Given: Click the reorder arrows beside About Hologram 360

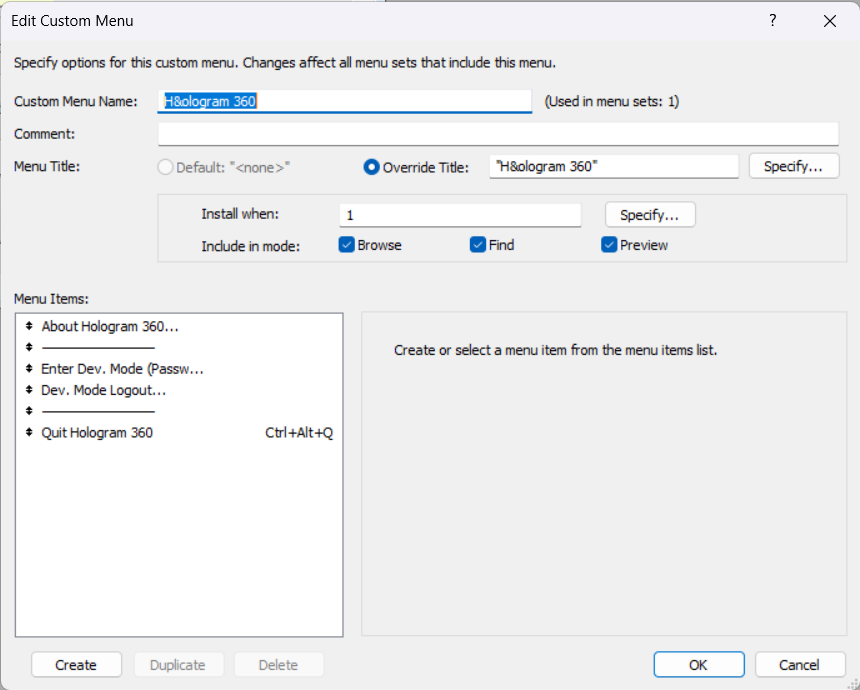Looking at the screenshot, I should 28,326.
